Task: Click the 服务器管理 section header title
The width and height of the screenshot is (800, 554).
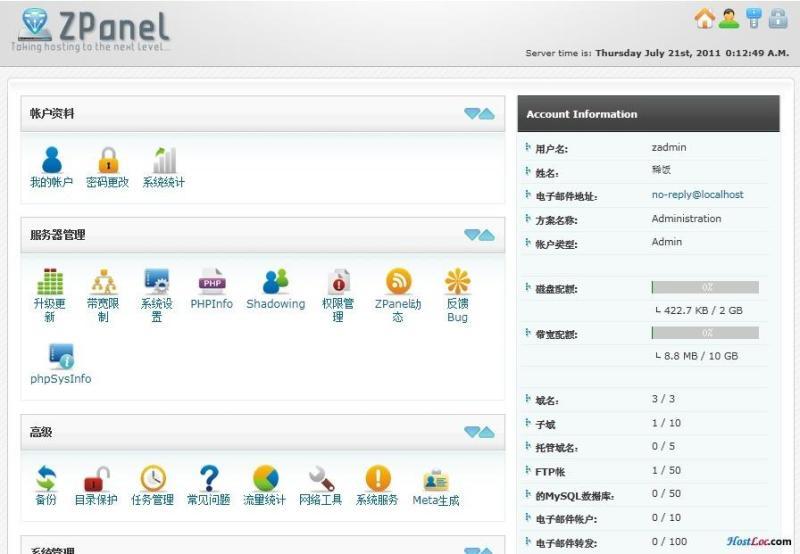Action: (x=58, y=235)
